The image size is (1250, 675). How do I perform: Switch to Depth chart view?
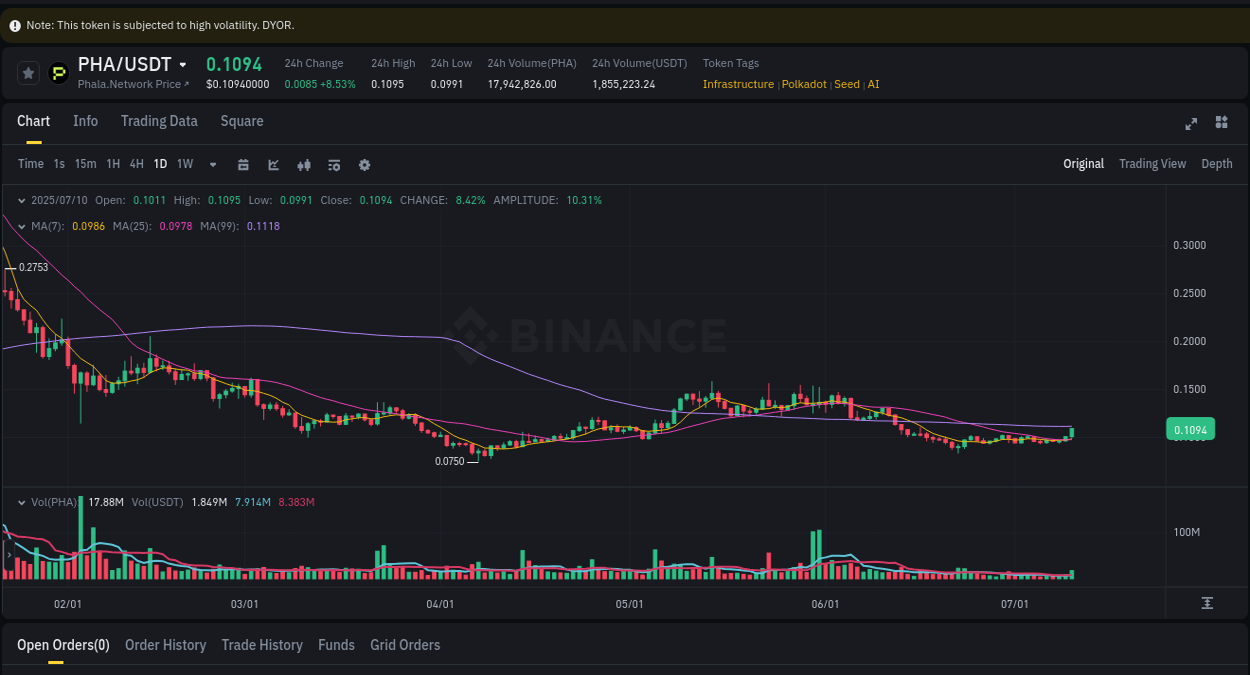1216,163
